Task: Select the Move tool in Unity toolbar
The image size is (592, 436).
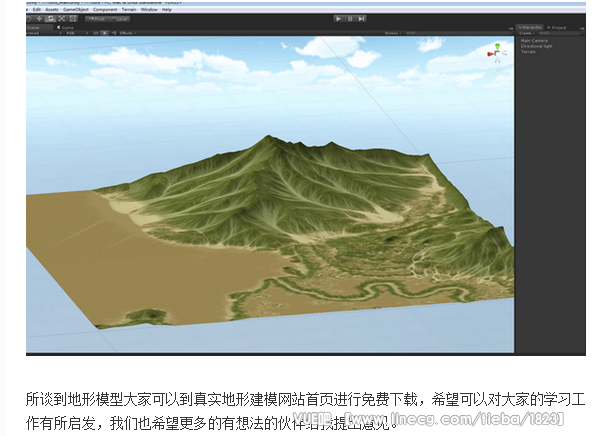Action: pos(39,18)
